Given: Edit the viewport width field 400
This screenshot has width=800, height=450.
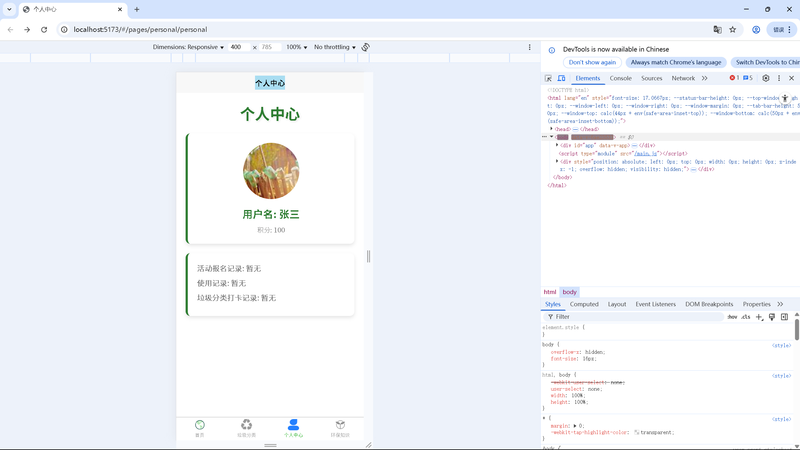Looking at the screenshot, I should pyautogui.click(x=239, y=47).
